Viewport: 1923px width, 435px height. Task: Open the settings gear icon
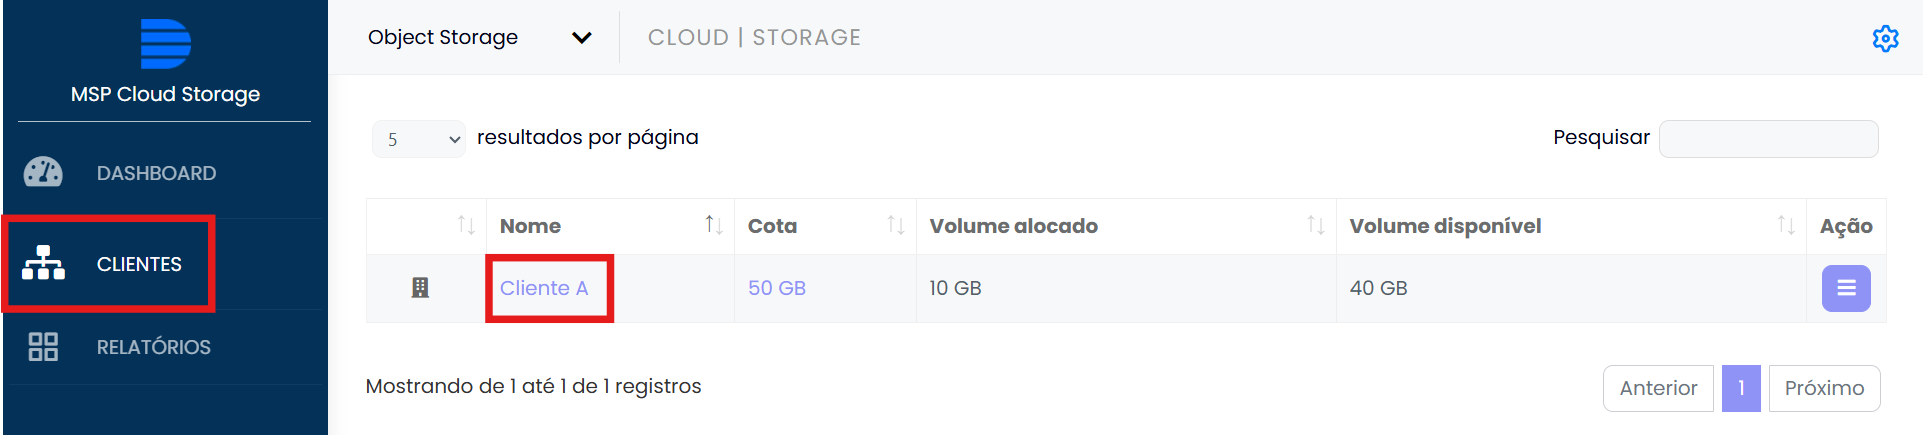1885,38
